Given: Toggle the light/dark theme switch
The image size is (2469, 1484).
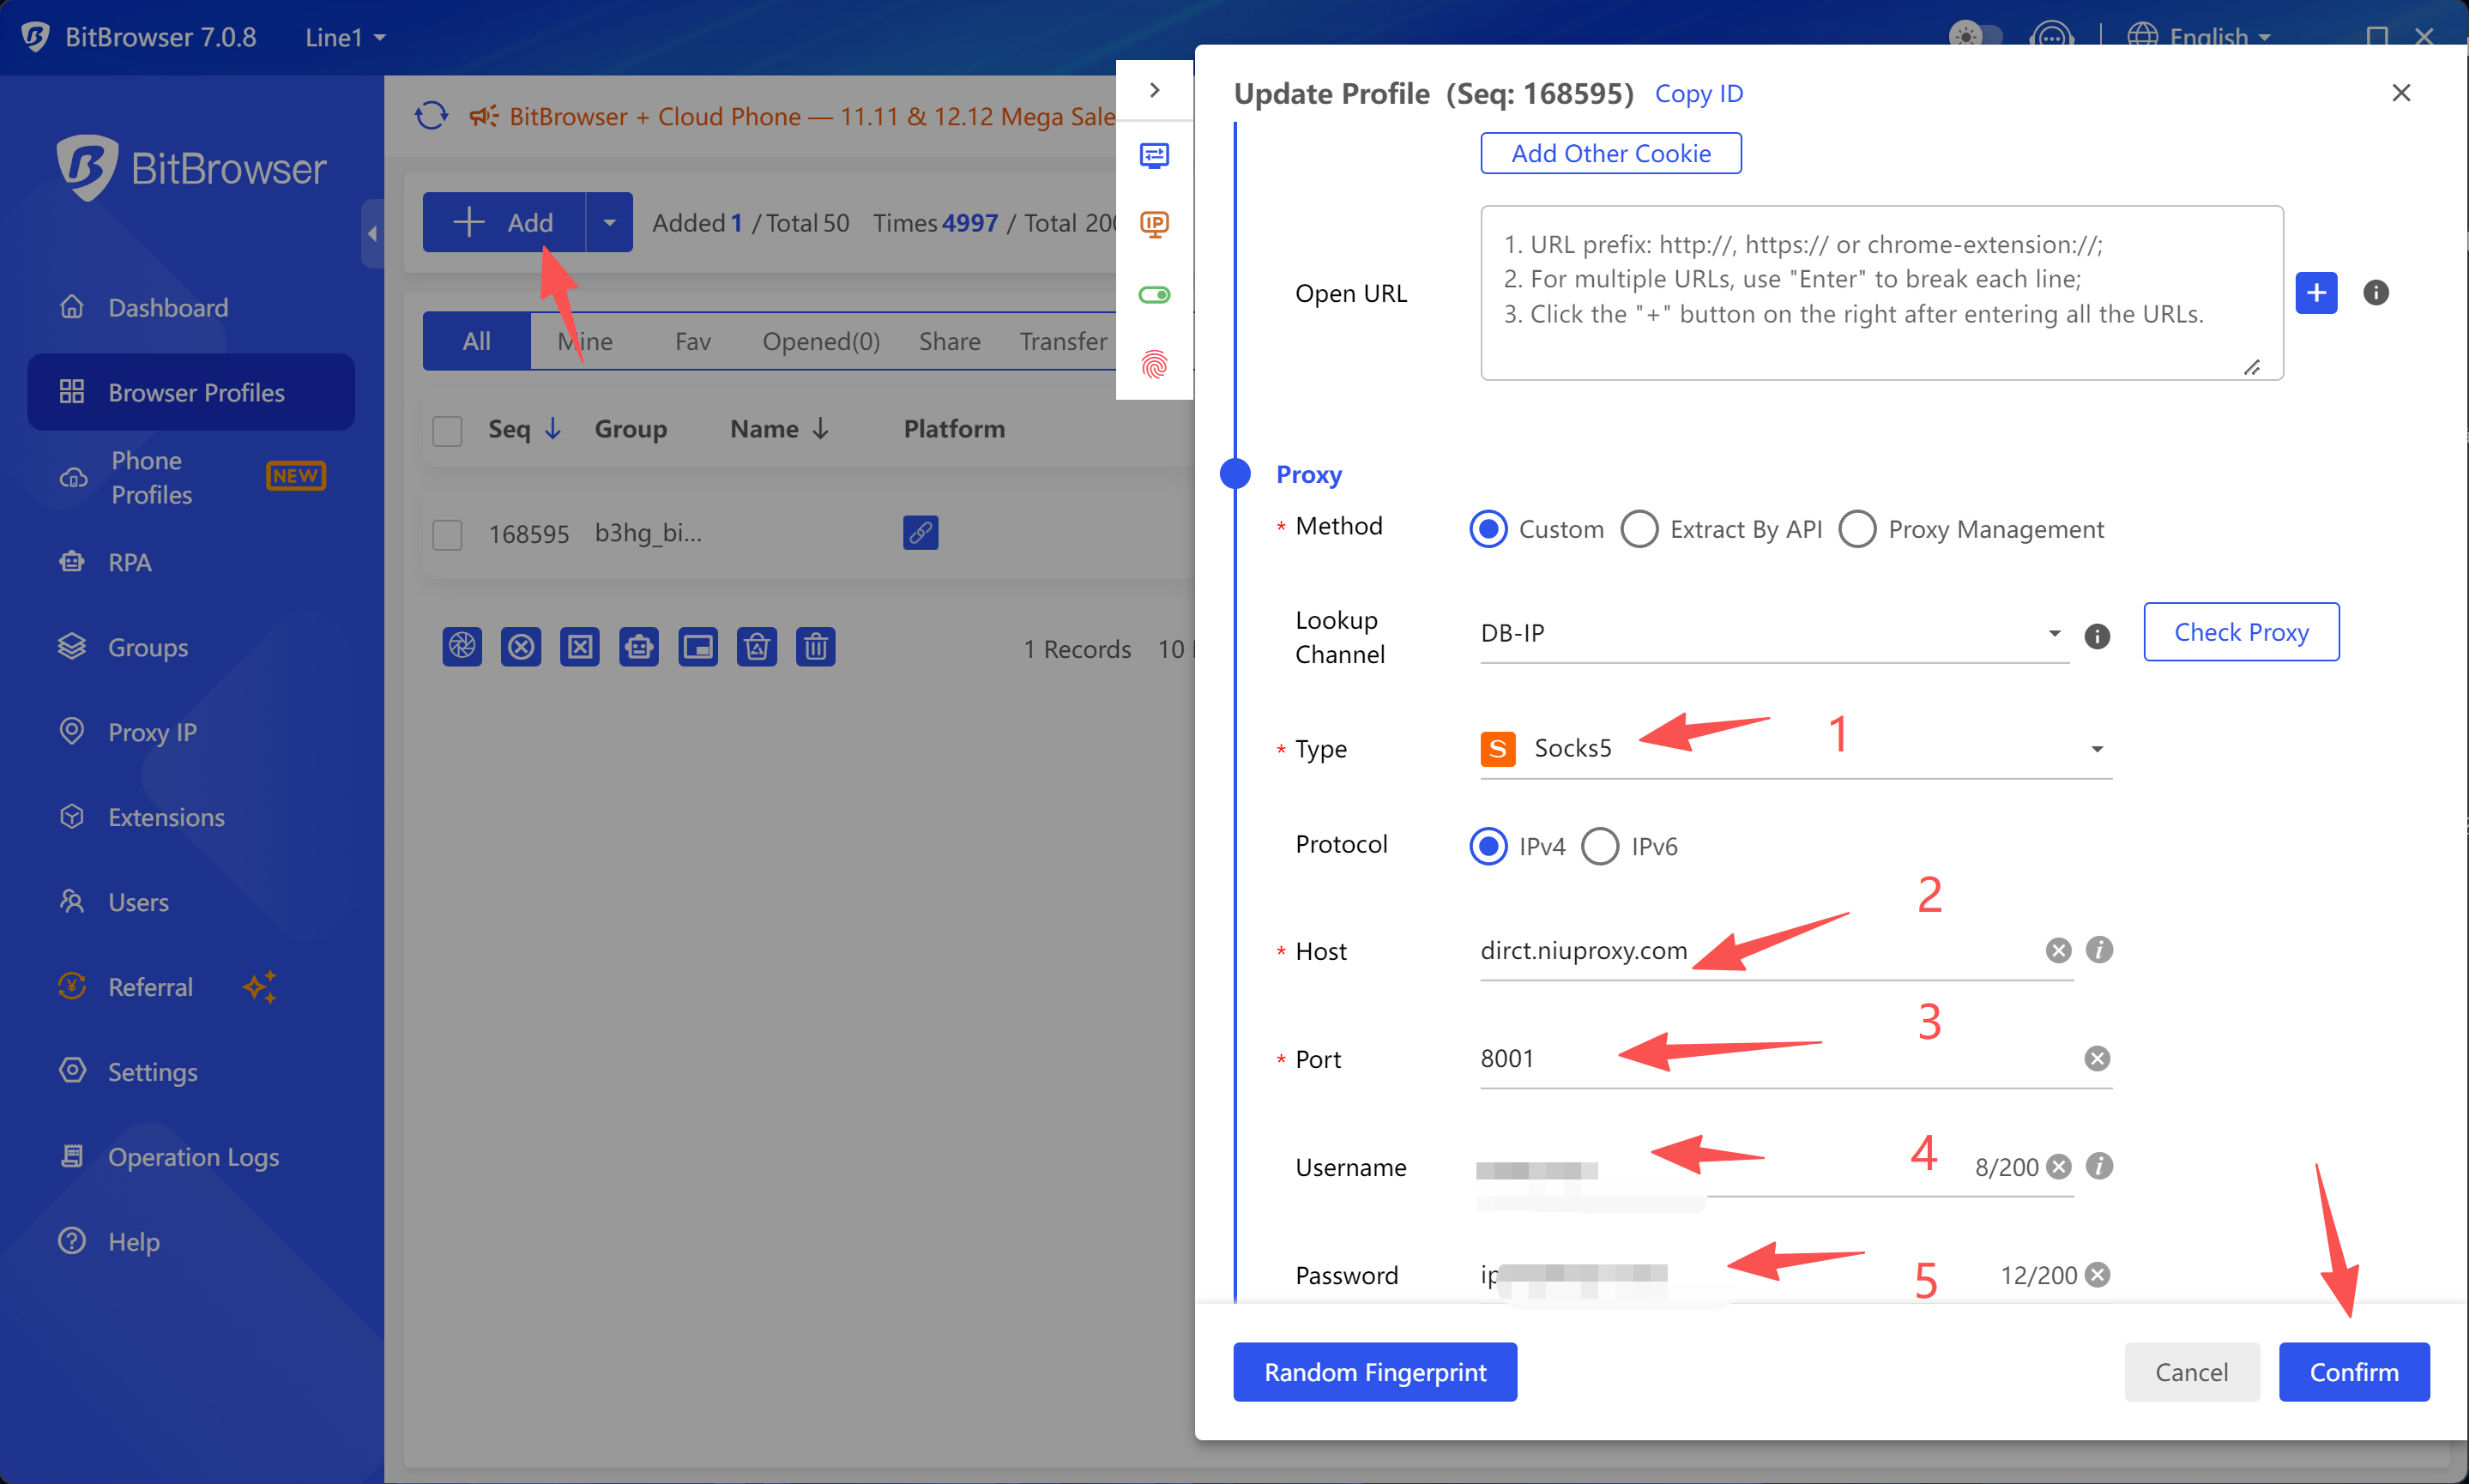Looking at the screenshot, I should [1975, 37].
